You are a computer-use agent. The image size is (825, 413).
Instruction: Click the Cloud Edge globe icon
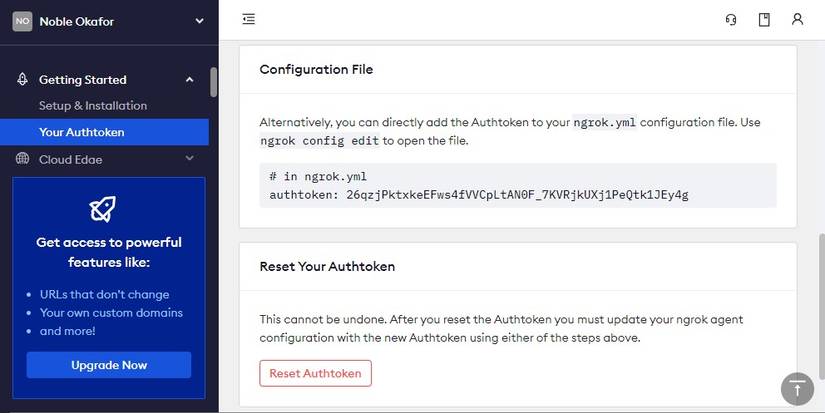click(x=23, y=159)
